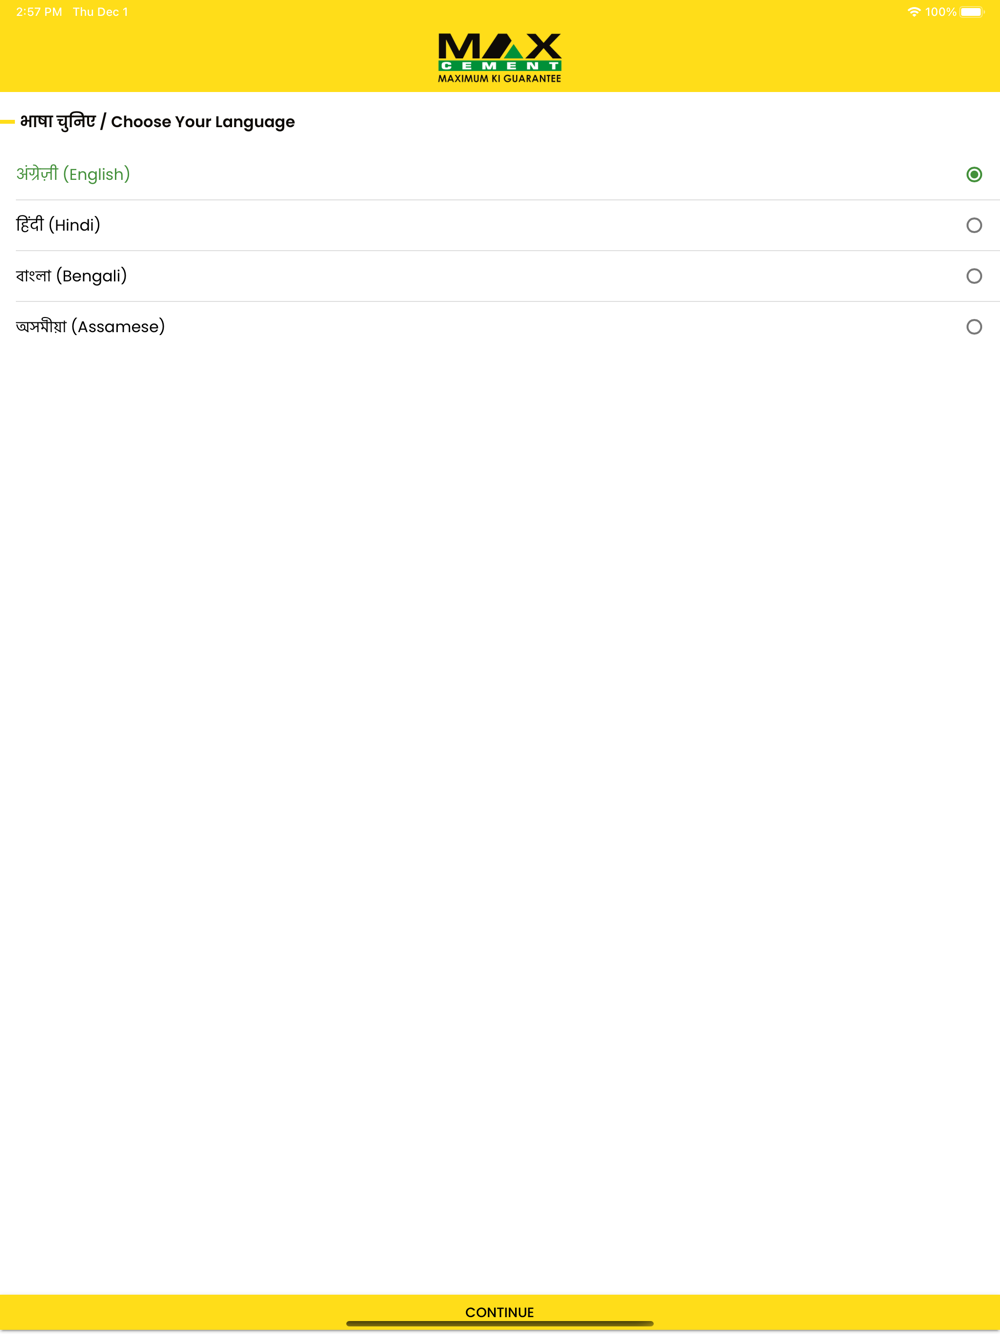Select the Hindi radio button
This screenshot has width=1000, height=1334.
pyautogui.click(x=974, y=226)
